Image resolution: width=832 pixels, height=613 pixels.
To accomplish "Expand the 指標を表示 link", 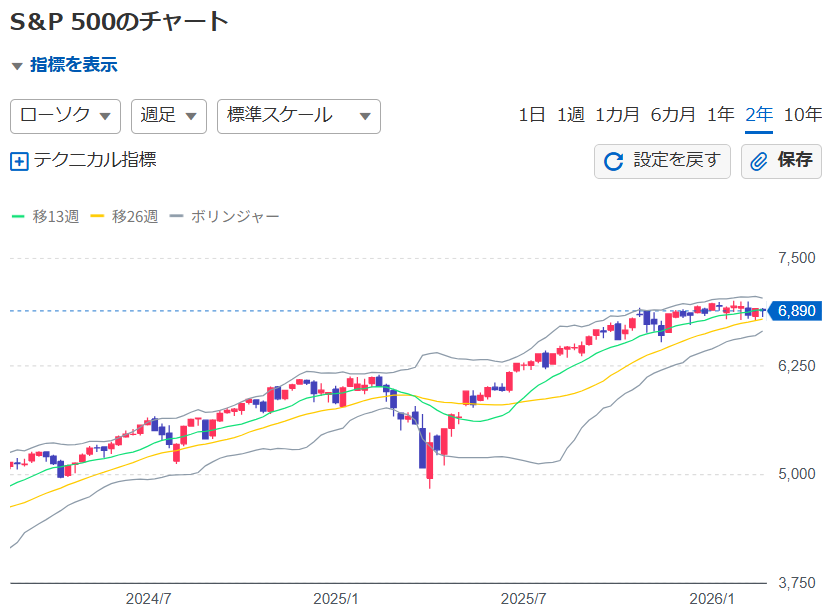I will (73, 65).
